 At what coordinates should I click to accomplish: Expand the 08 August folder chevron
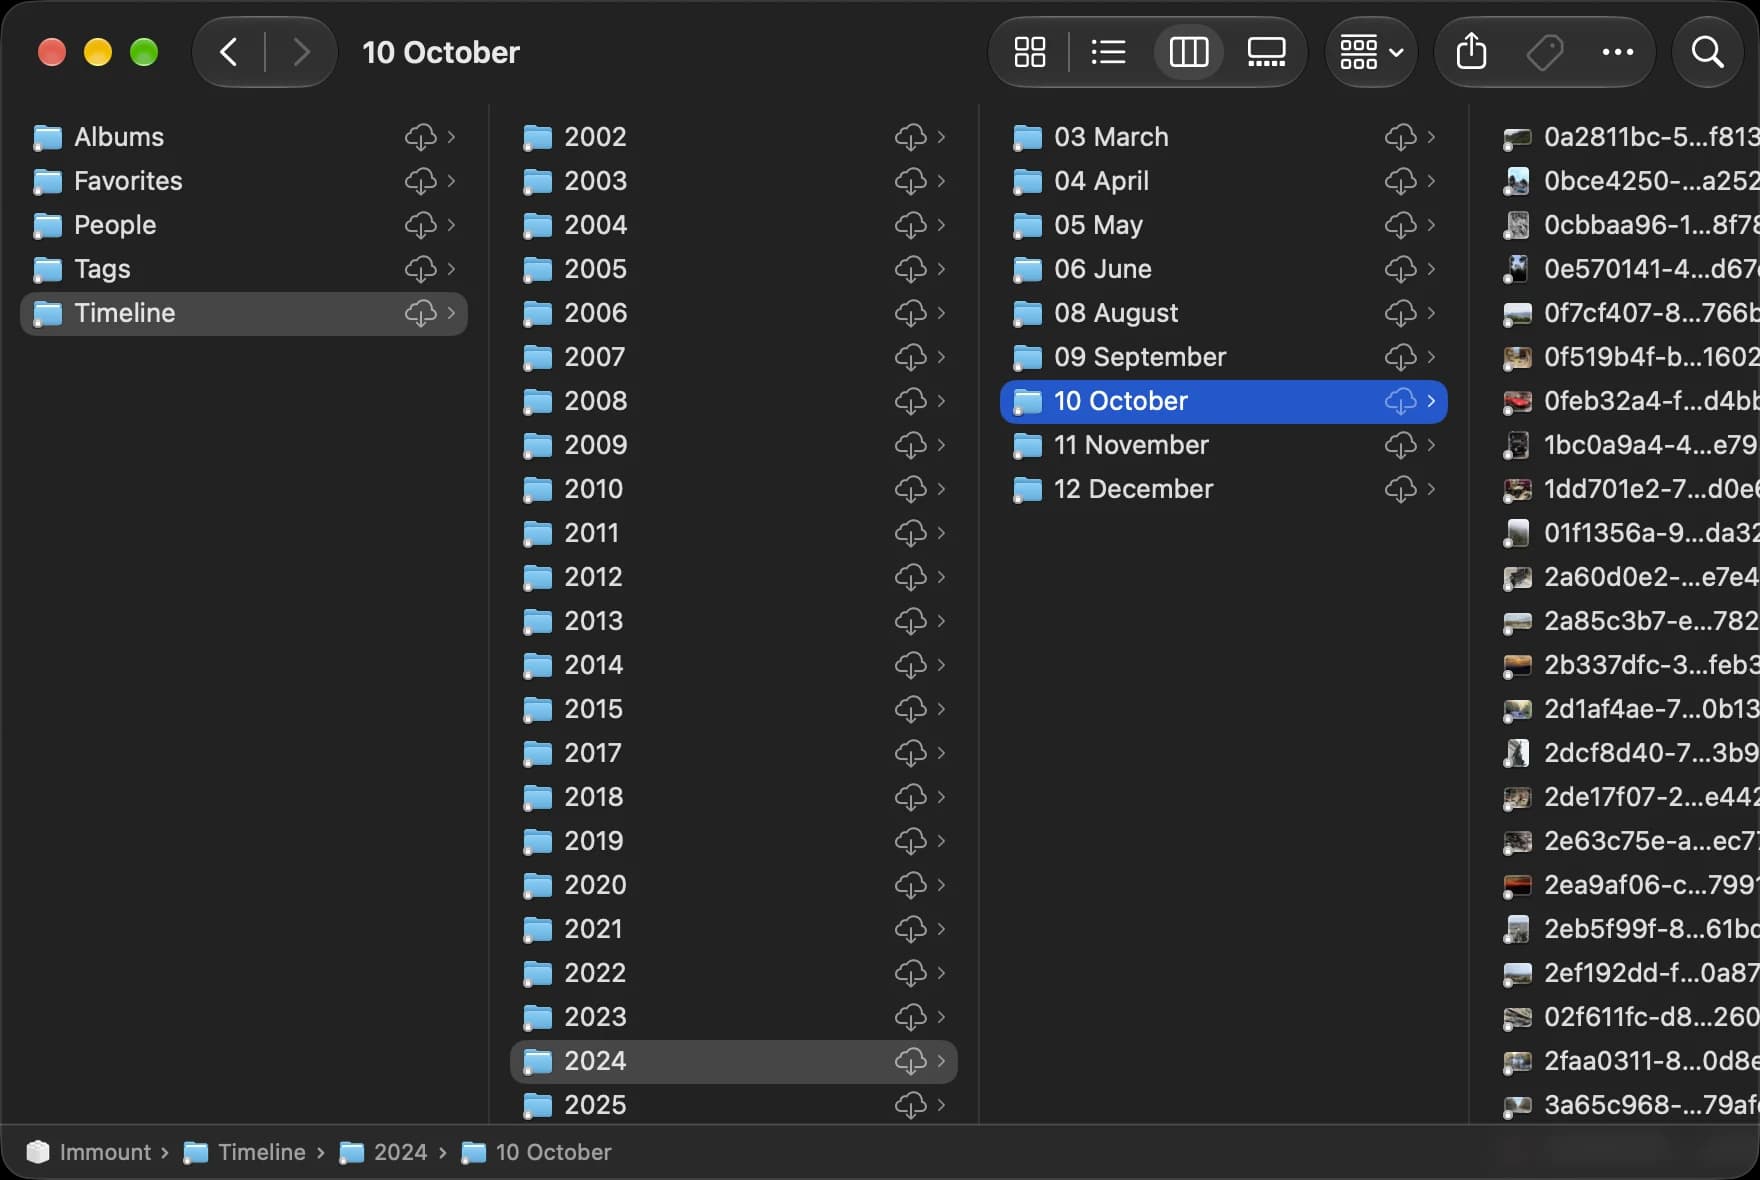click(x=1431, y=313)
